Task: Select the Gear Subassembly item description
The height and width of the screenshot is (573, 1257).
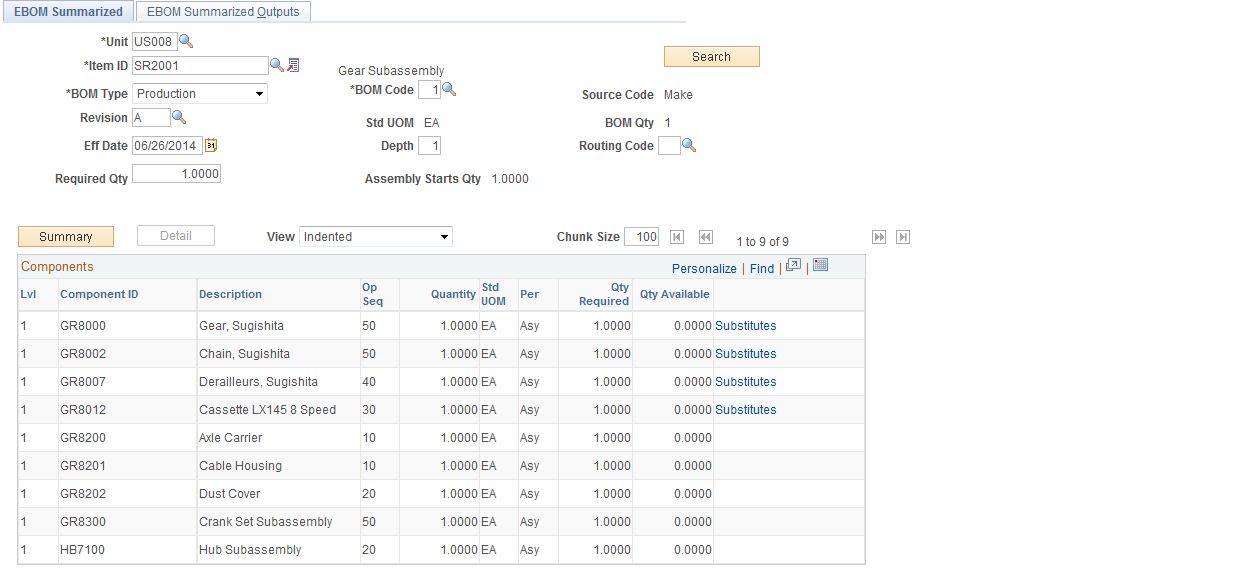Action: (x=391, y=71)
